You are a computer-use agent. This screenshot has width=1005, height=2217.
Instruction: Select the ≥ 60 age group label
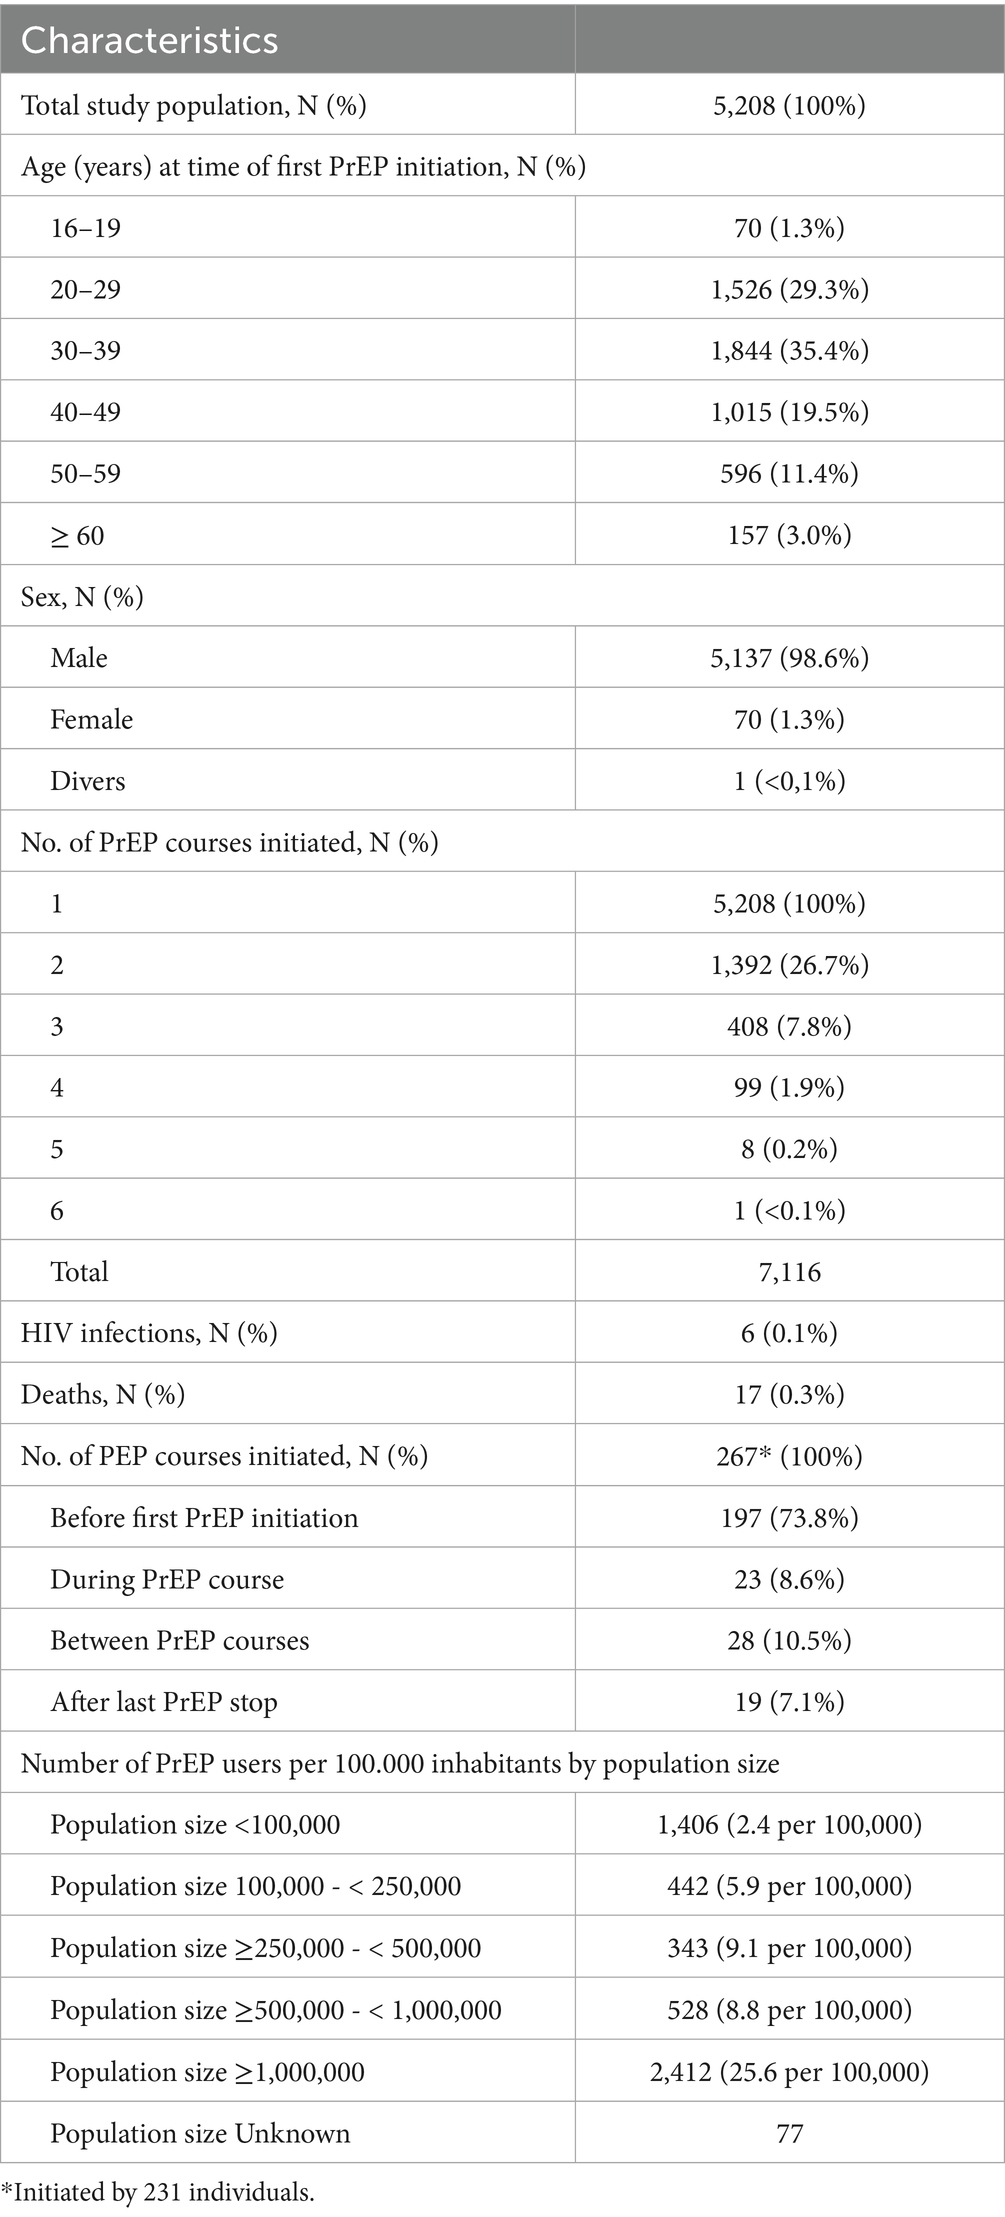(x=78, y=535)
